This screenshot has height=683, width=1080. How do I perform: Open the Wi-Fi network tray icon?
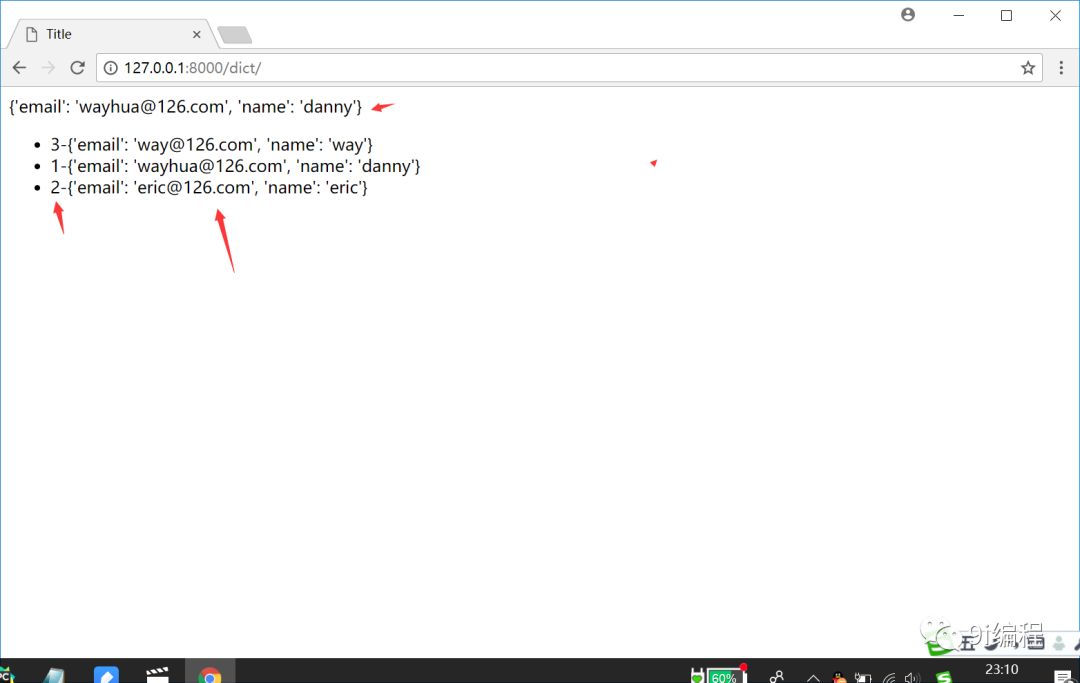point(889,677)
